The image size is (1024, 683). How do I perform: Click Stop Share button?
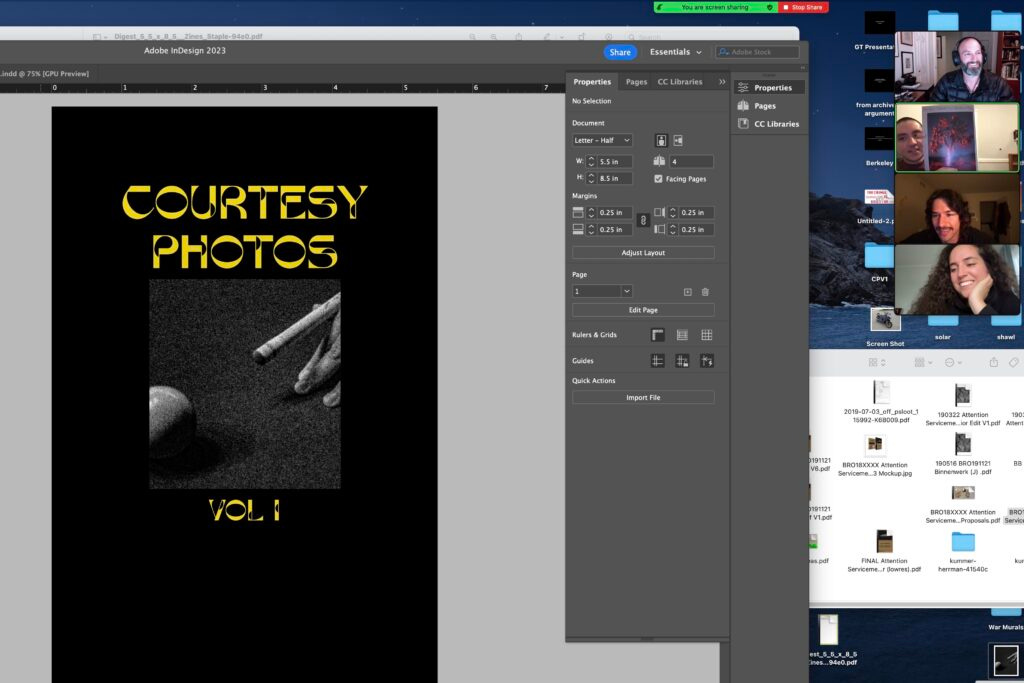tap(803, 7)
